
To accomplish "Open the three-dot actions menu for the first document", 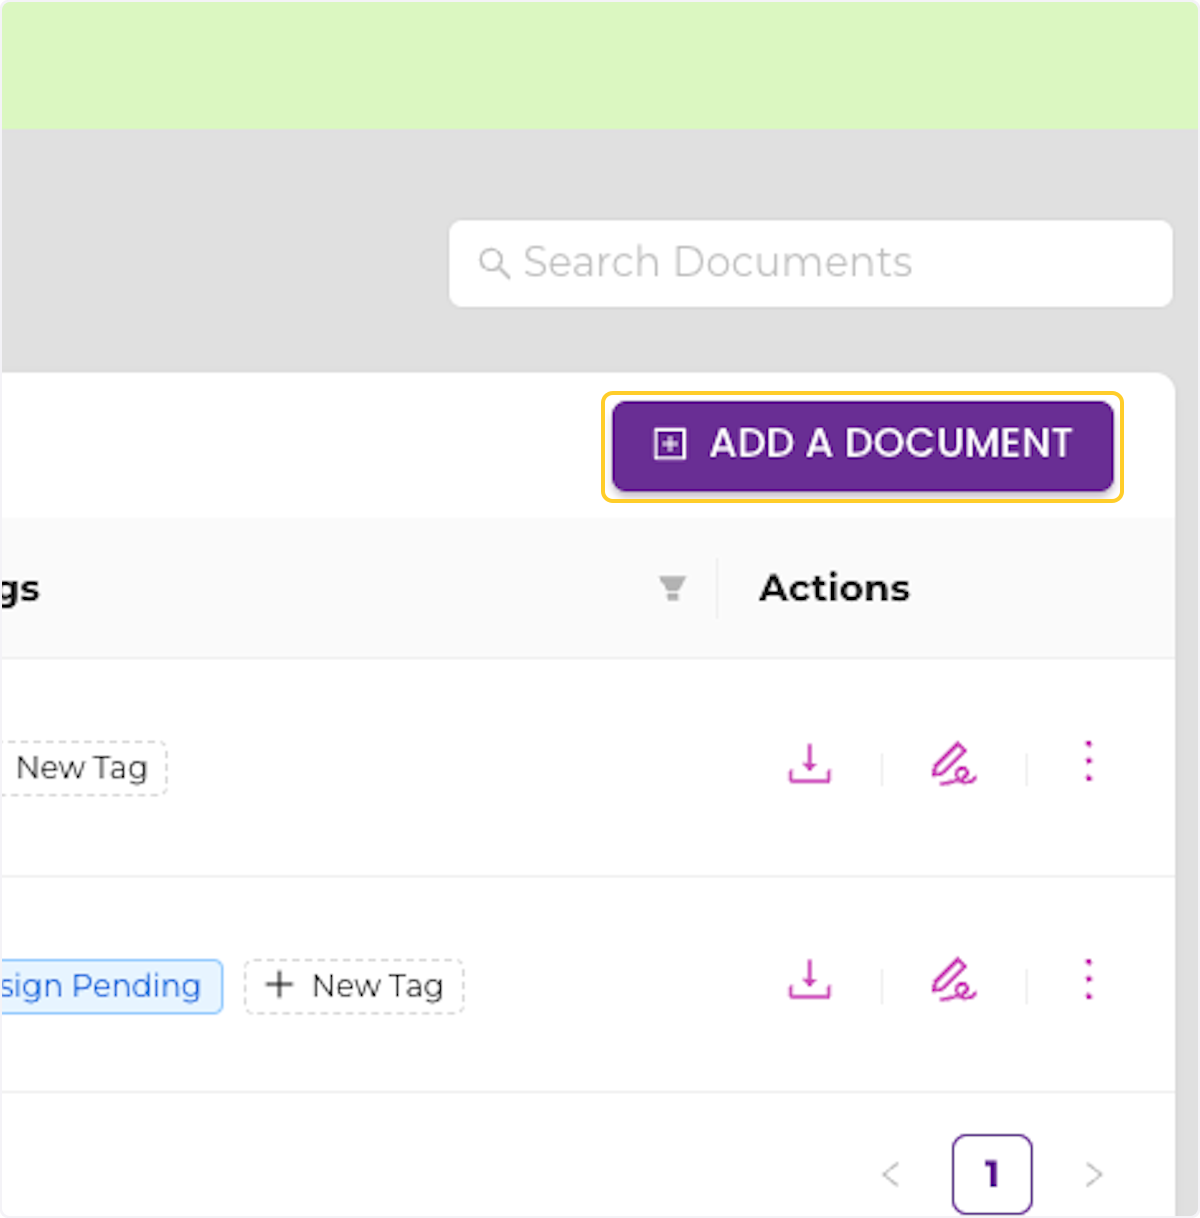I will click(x=1088, y=762).
